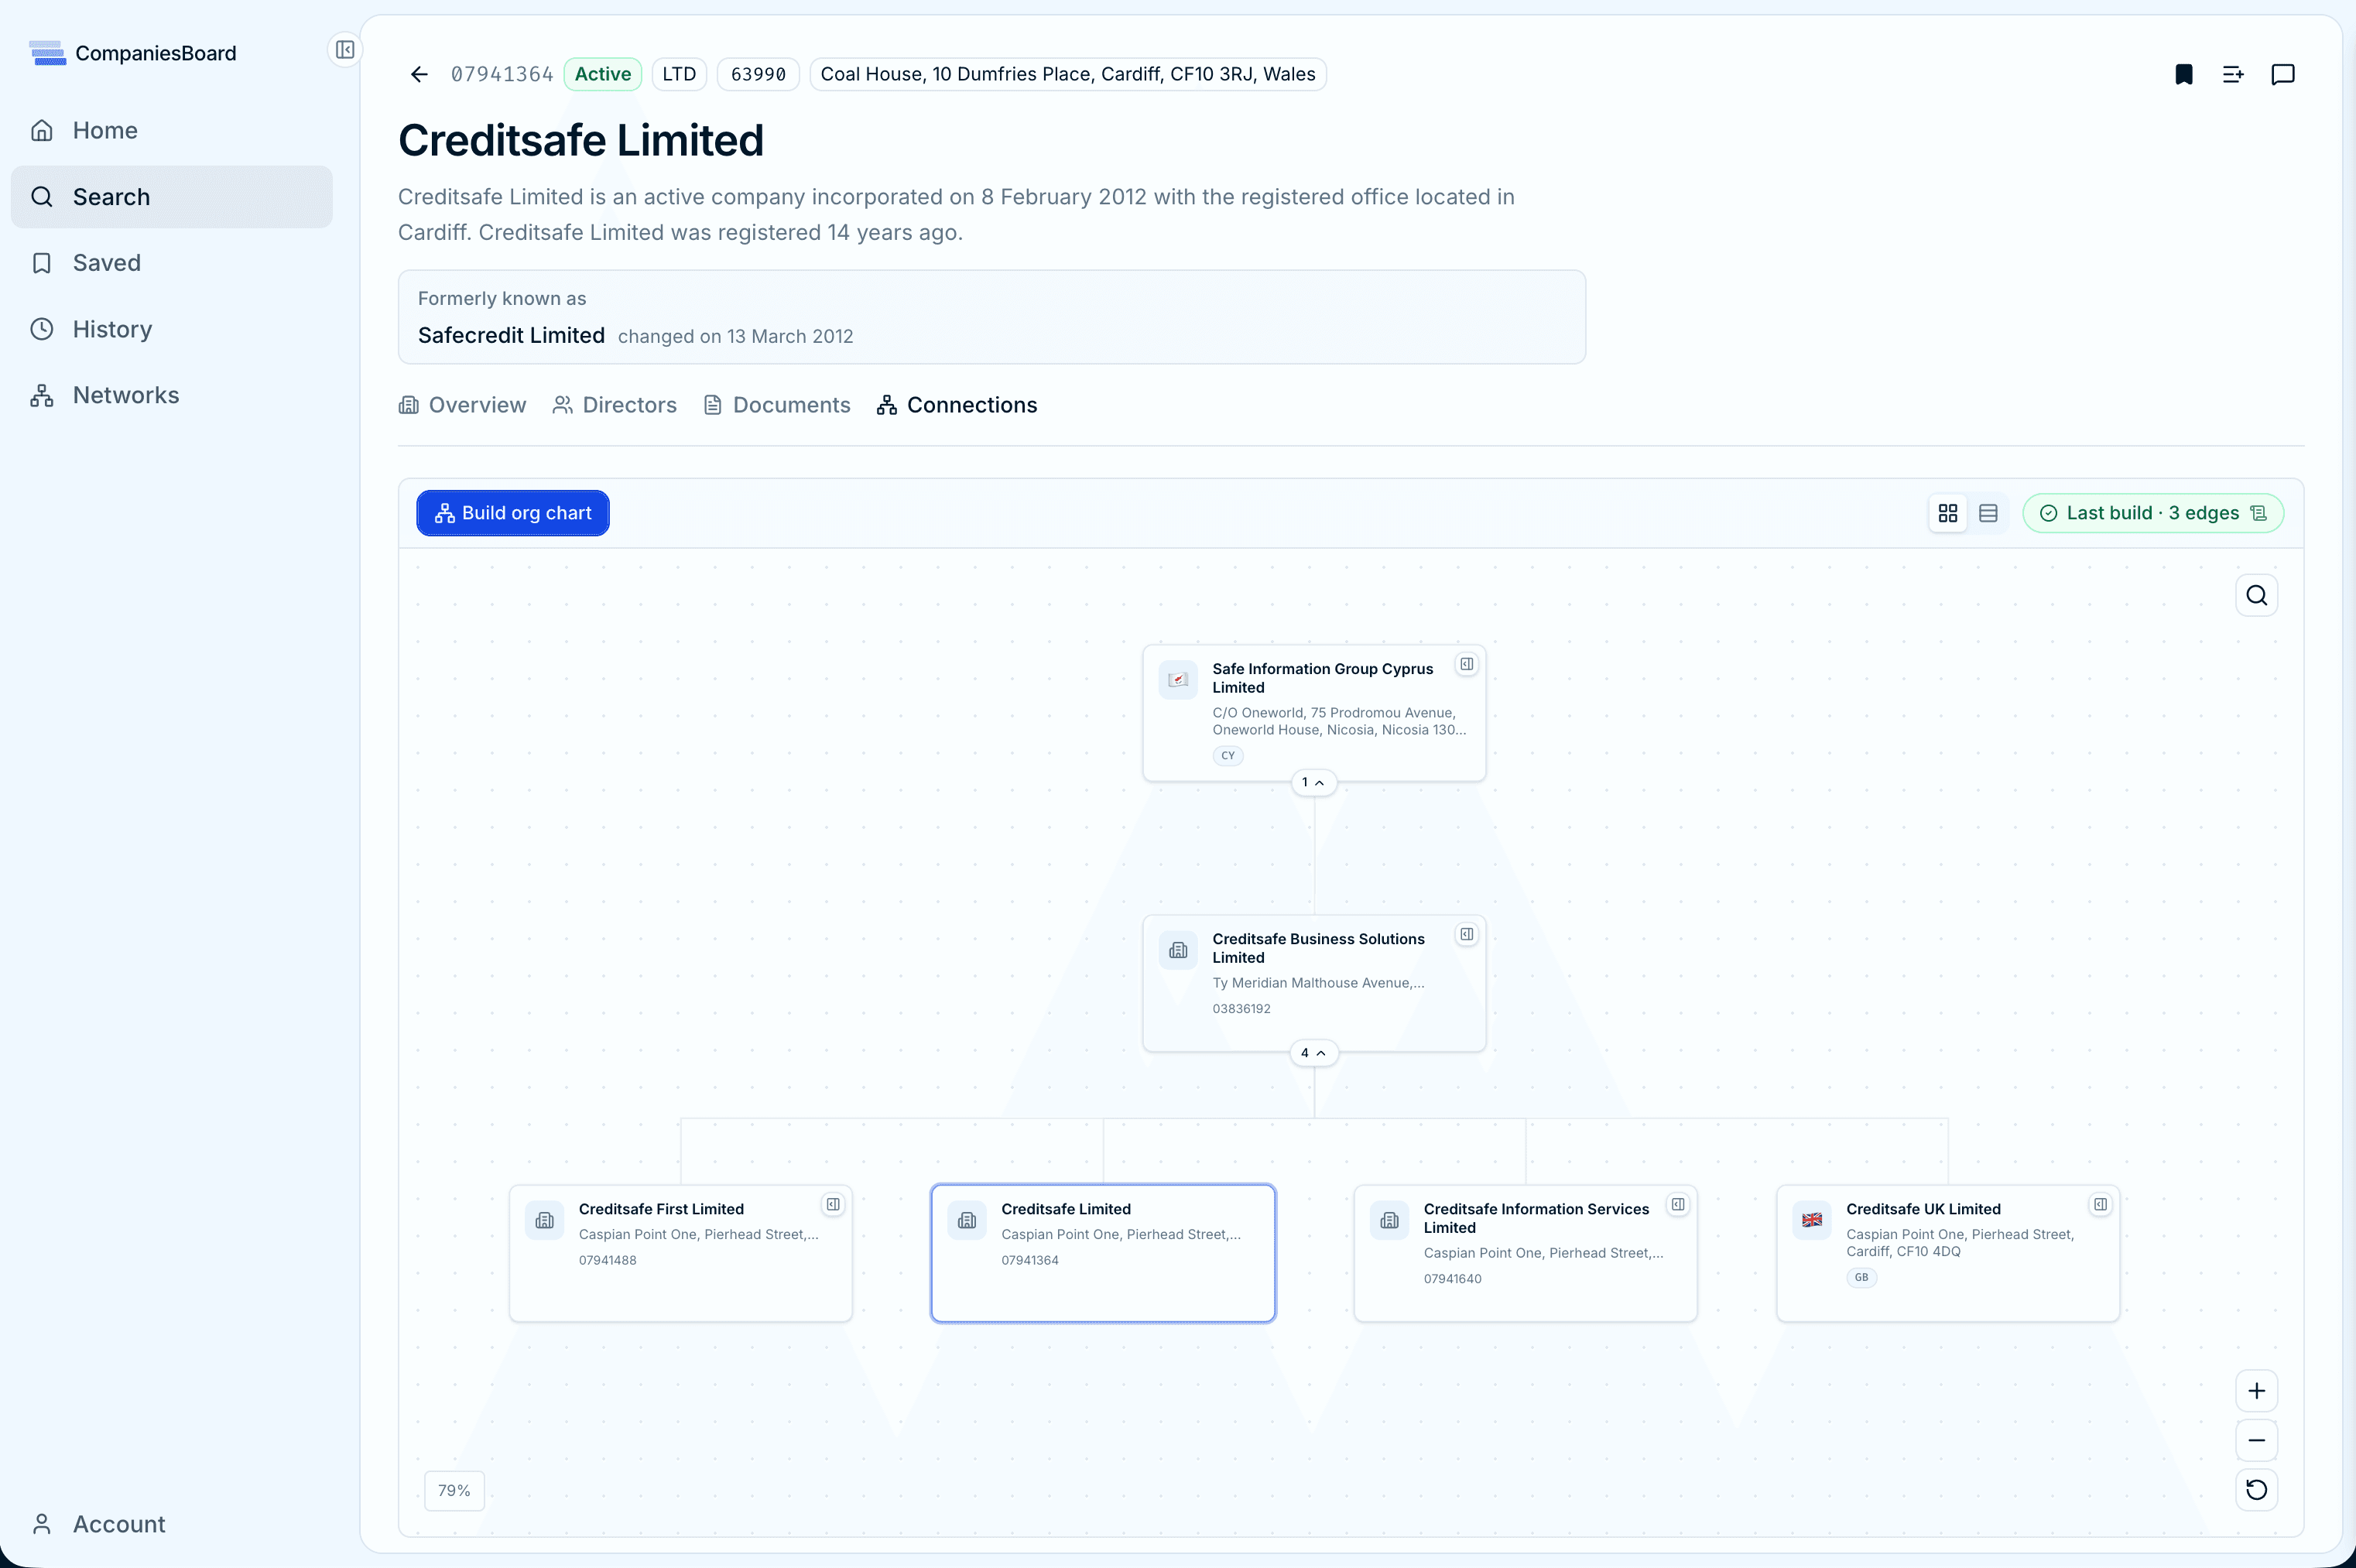Click the Creditsafe Limited page heading
This screenshot has height=1568, width=2356.
pos(581,140)
